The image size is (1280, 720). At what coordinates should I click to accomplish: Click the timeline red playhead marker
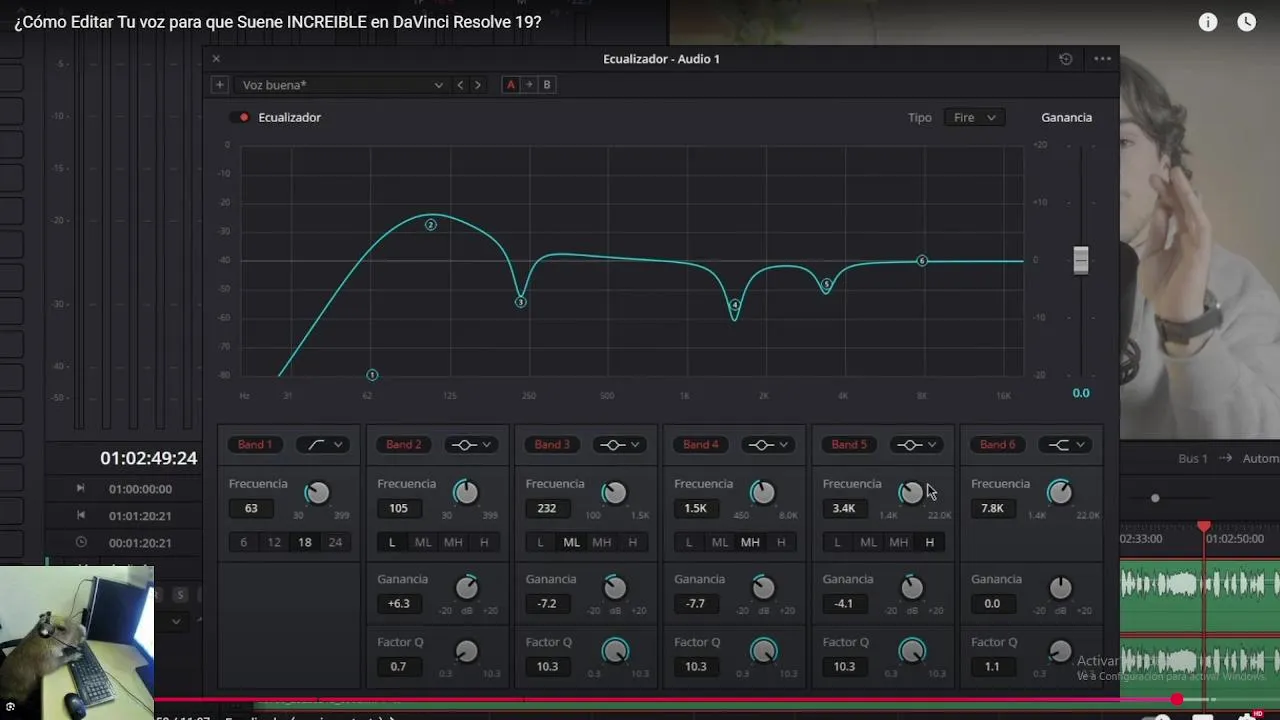point(1204,526)
